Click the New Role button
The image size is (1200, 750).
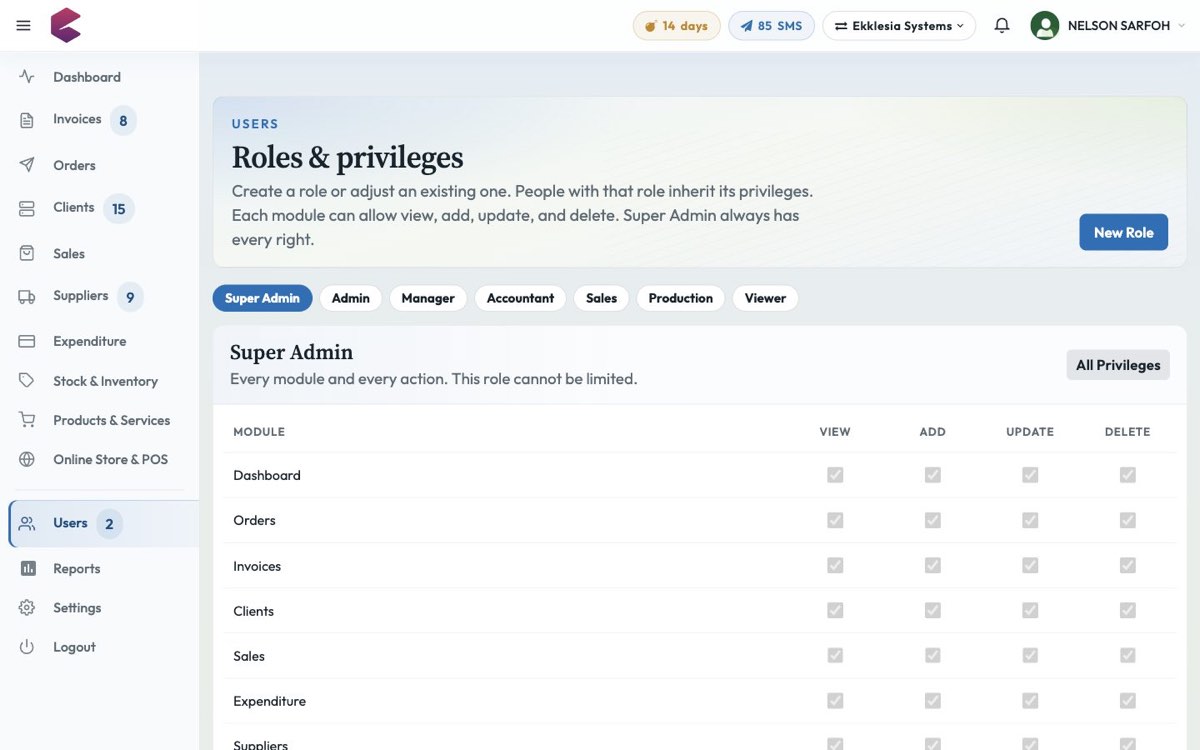coord(1123,232)
